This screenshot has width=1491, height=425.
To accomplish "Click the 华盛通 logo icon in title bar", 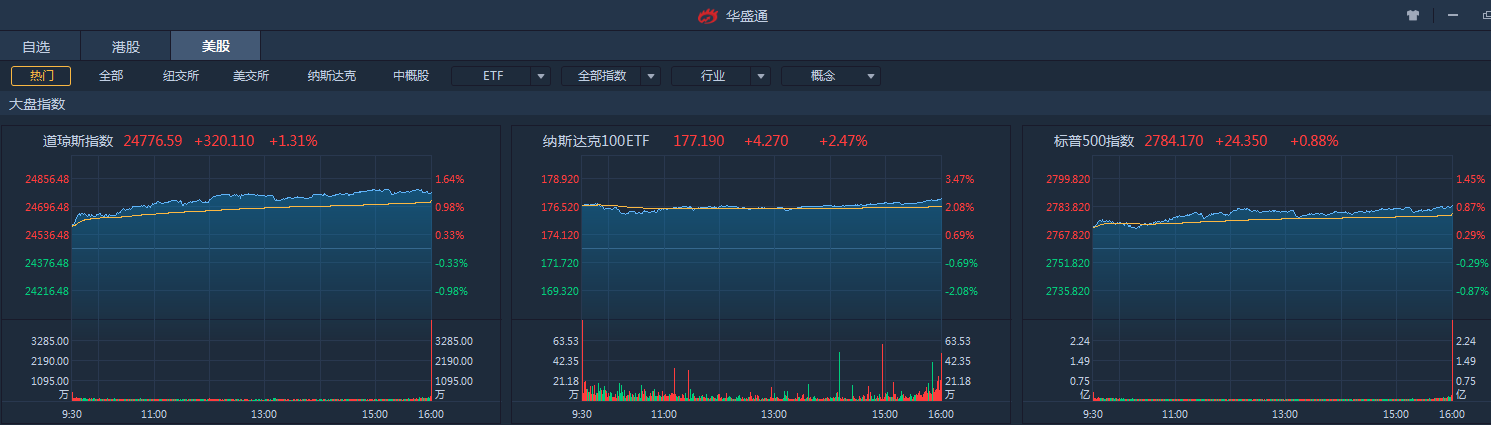I will point(708,15).
